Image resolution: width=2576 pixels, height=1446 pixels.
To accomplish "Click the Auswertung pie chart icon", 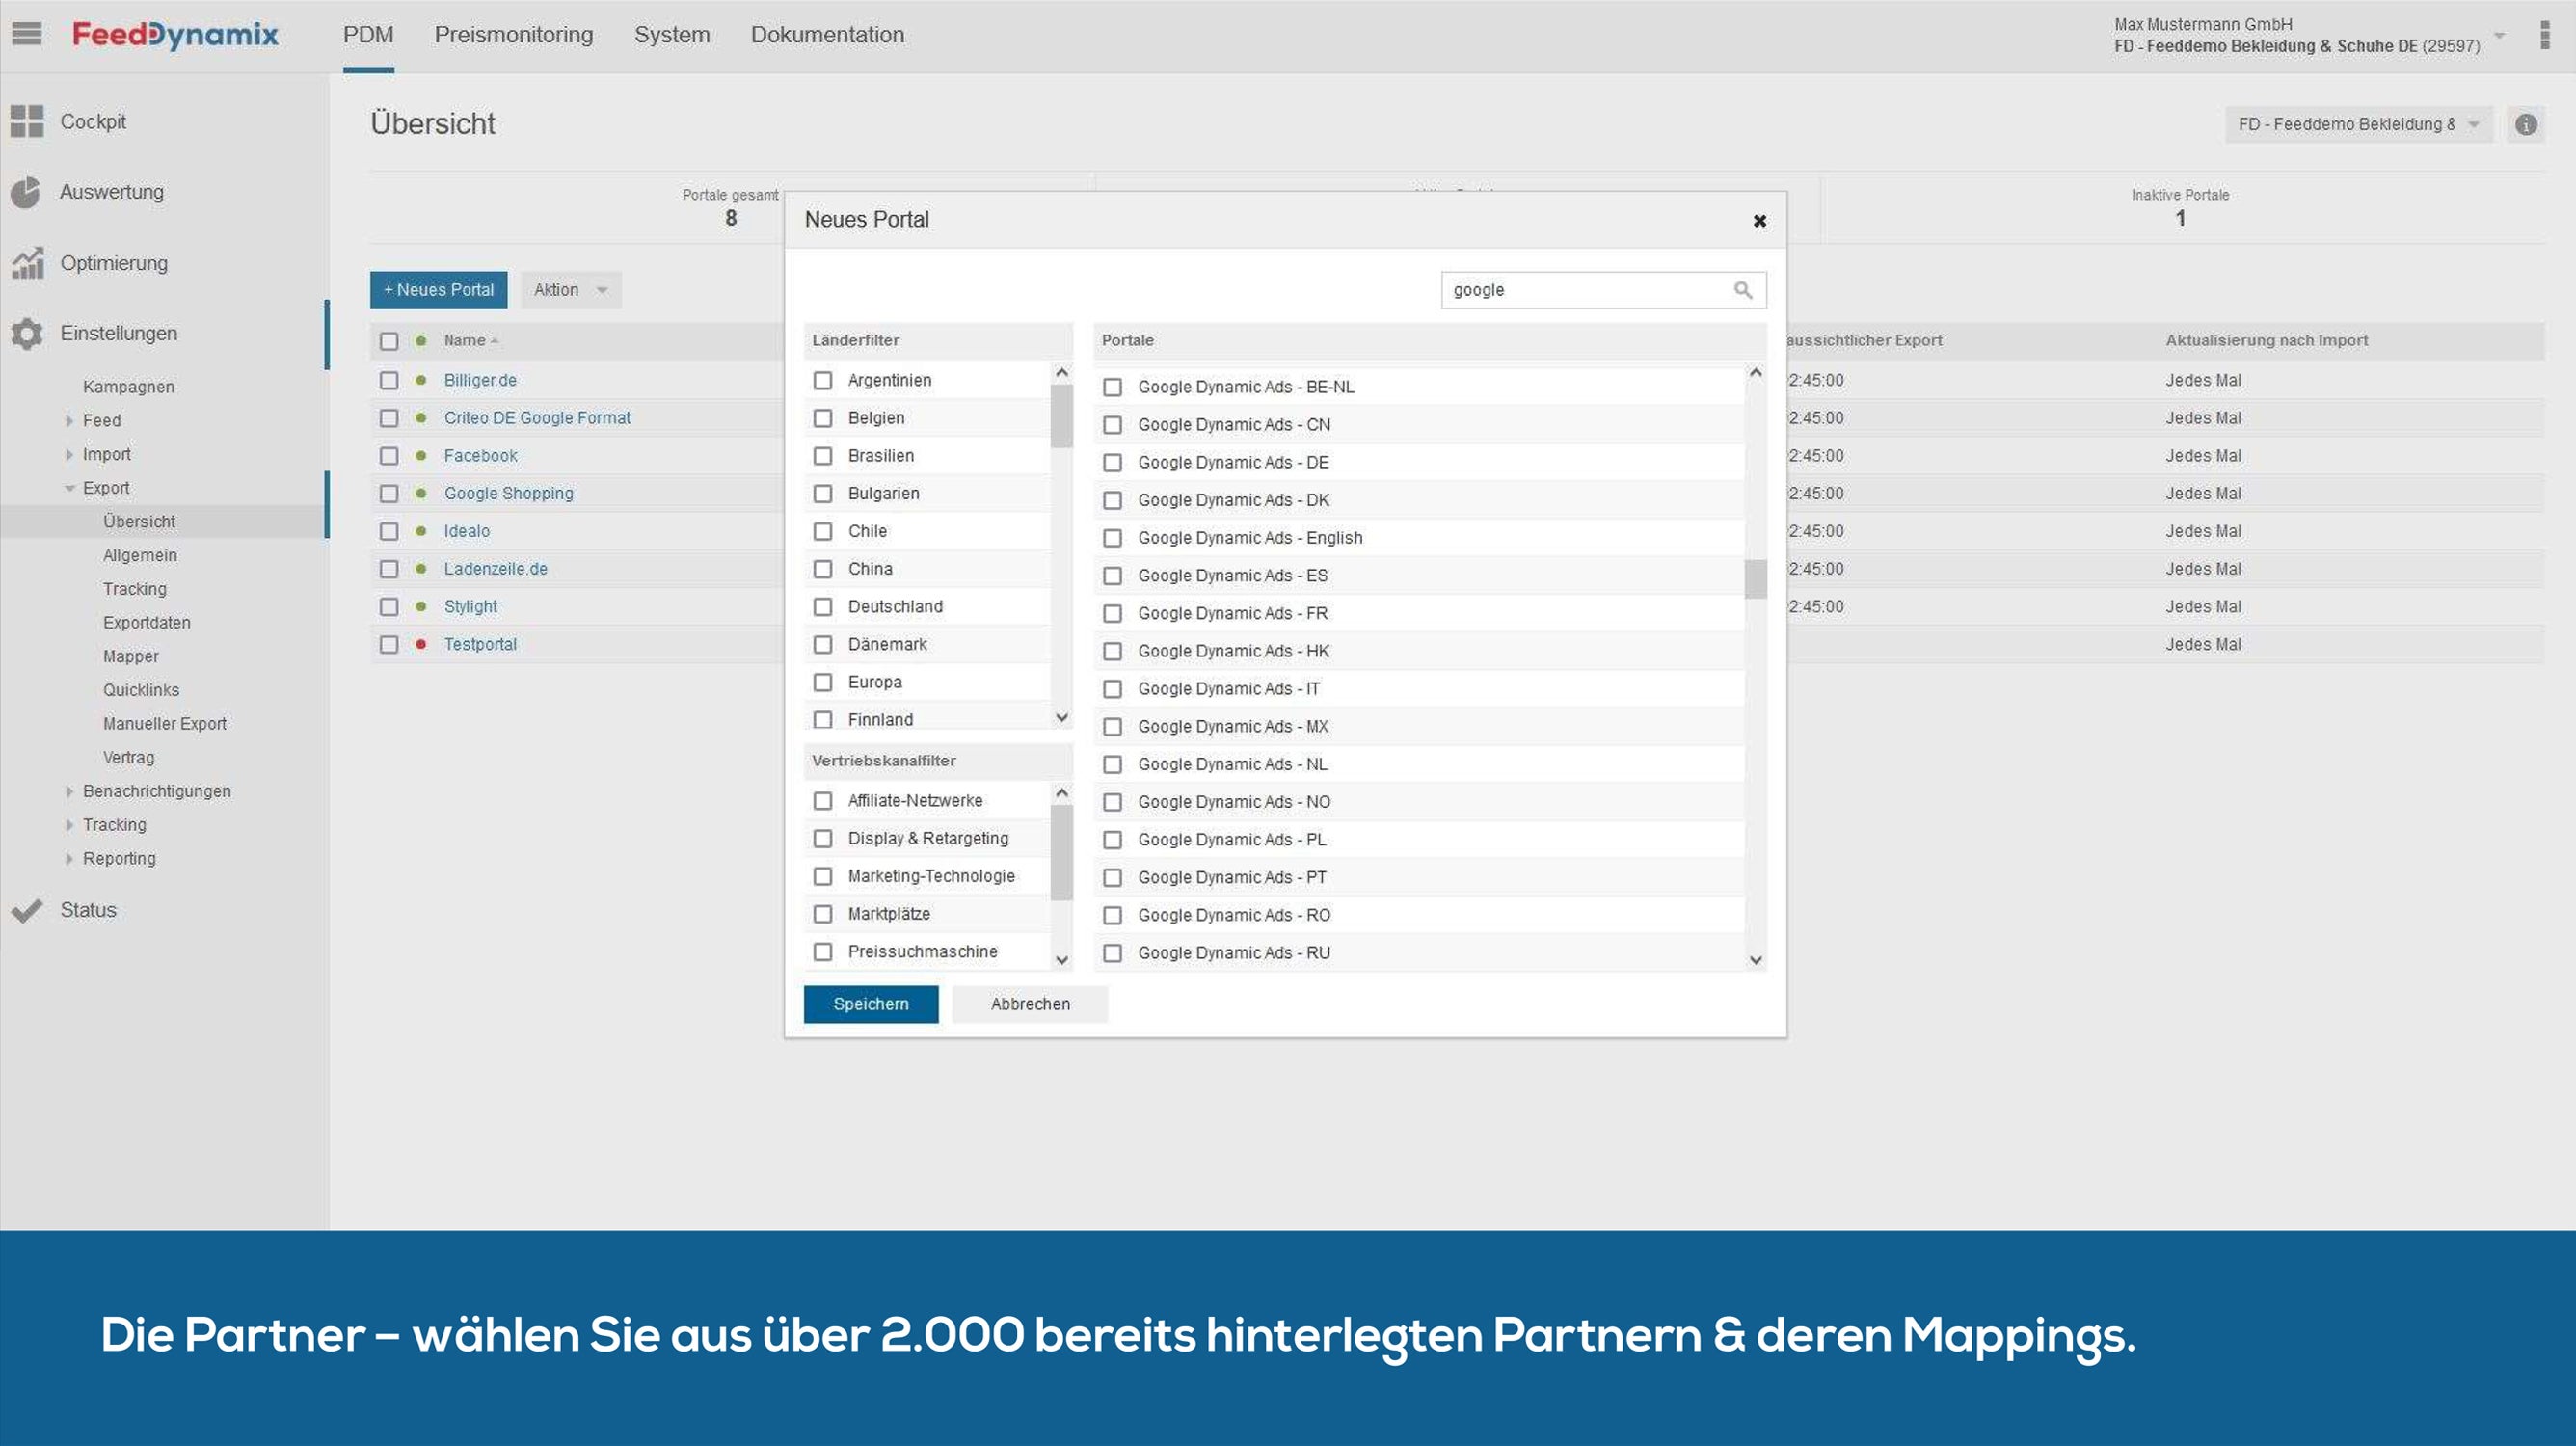I will [x=26, y=192].
